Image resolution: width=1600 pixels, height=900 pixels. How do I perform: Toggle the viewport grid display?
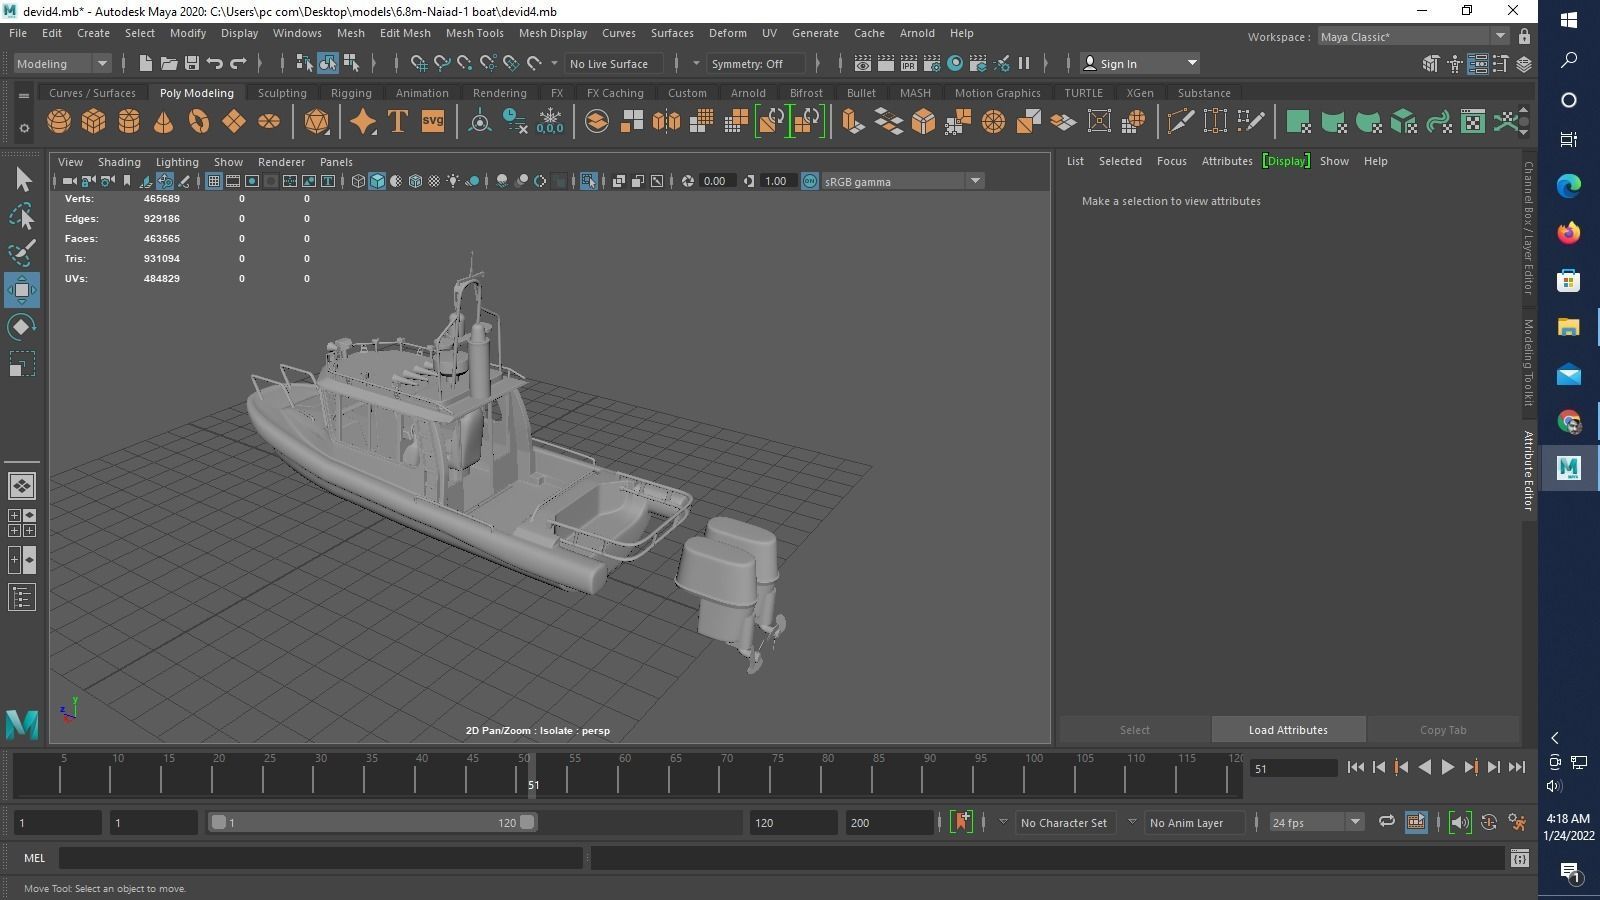213,181
